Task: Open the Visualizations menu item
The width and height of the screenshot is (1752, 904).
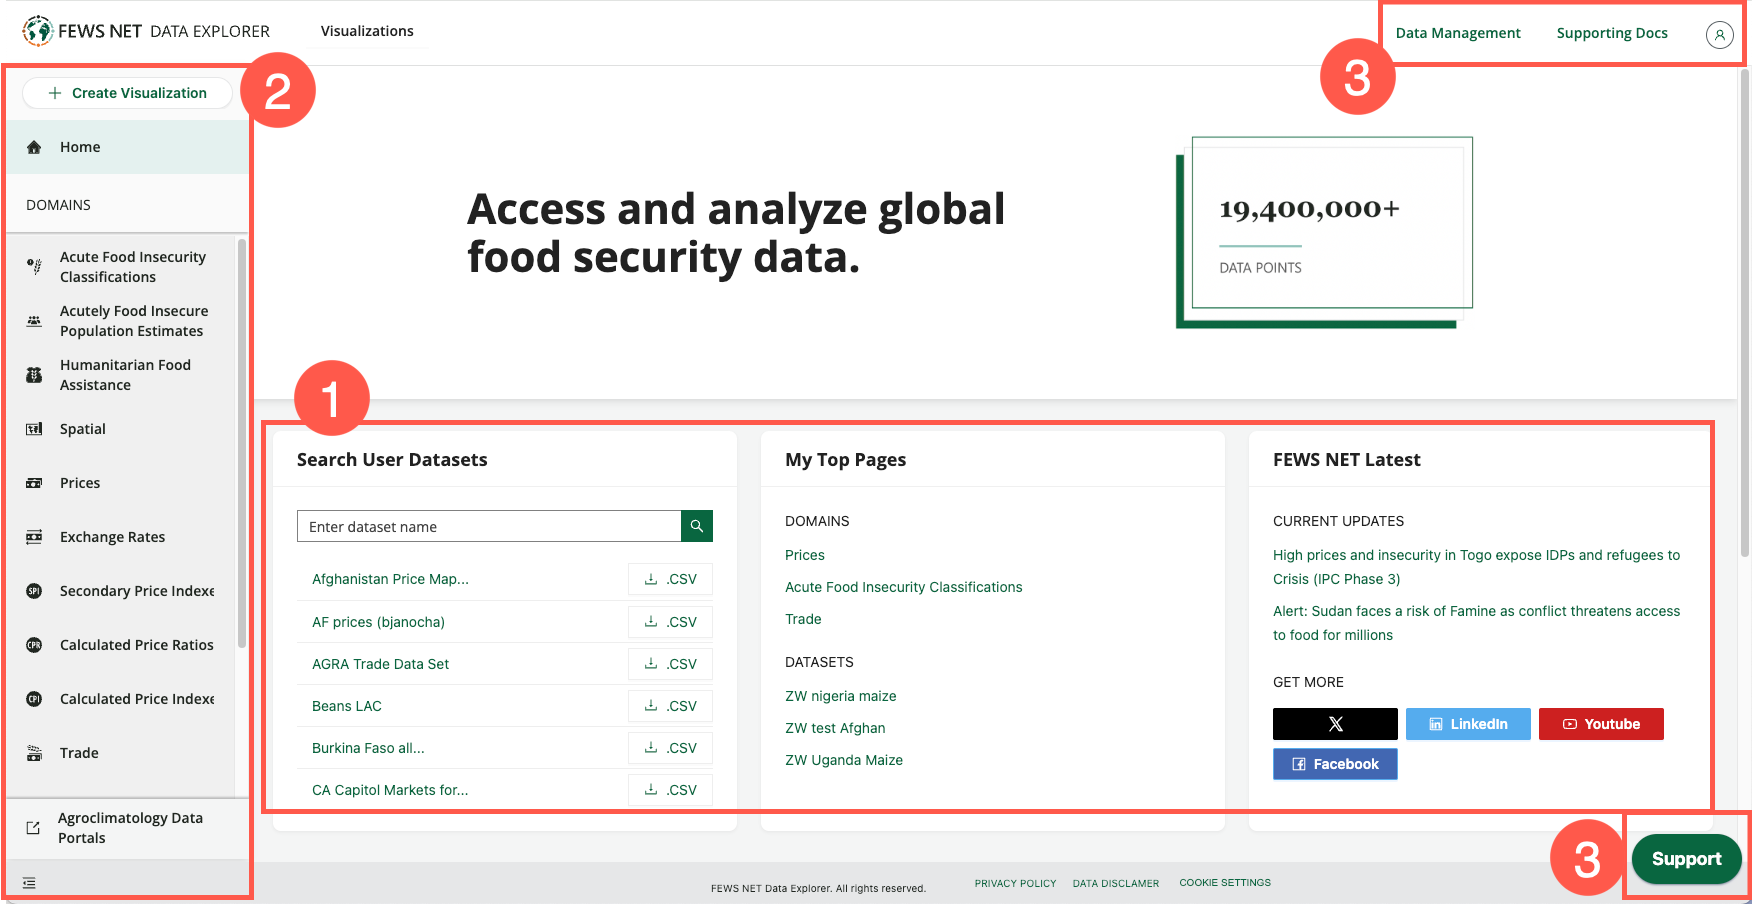Action: click(x=366, y=31)
